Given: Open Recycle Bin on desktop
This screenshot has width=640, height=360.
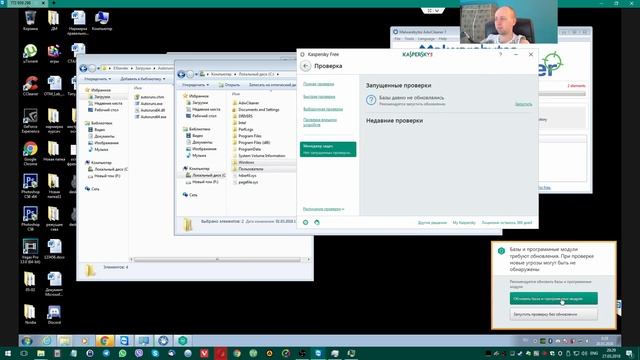Looking at the screenshot, I should (x=30, y=21).
